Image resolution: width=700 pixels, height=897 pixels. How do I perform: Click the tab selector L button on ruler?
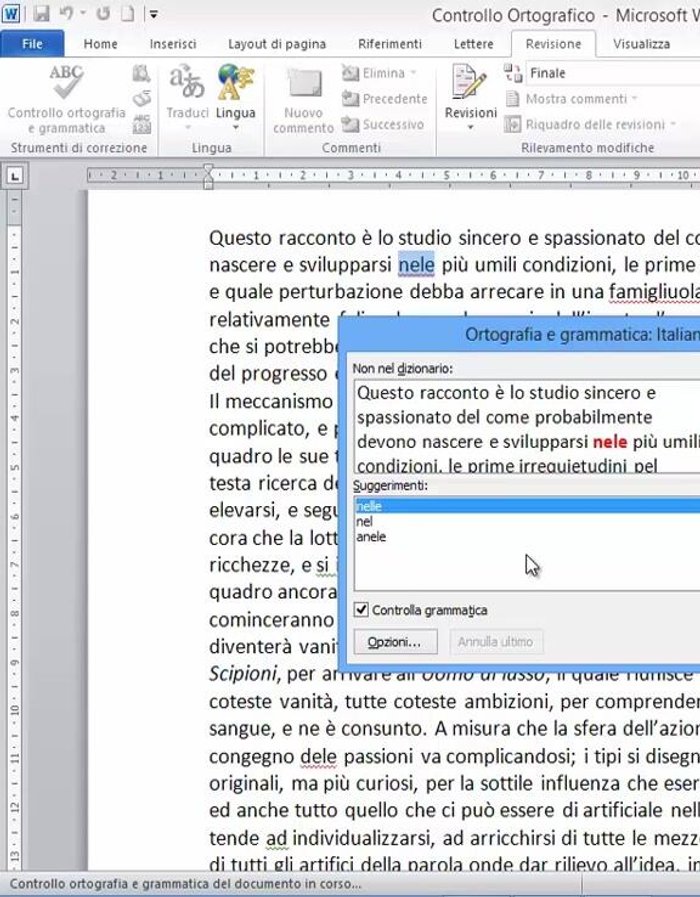[x=14, y=176]
